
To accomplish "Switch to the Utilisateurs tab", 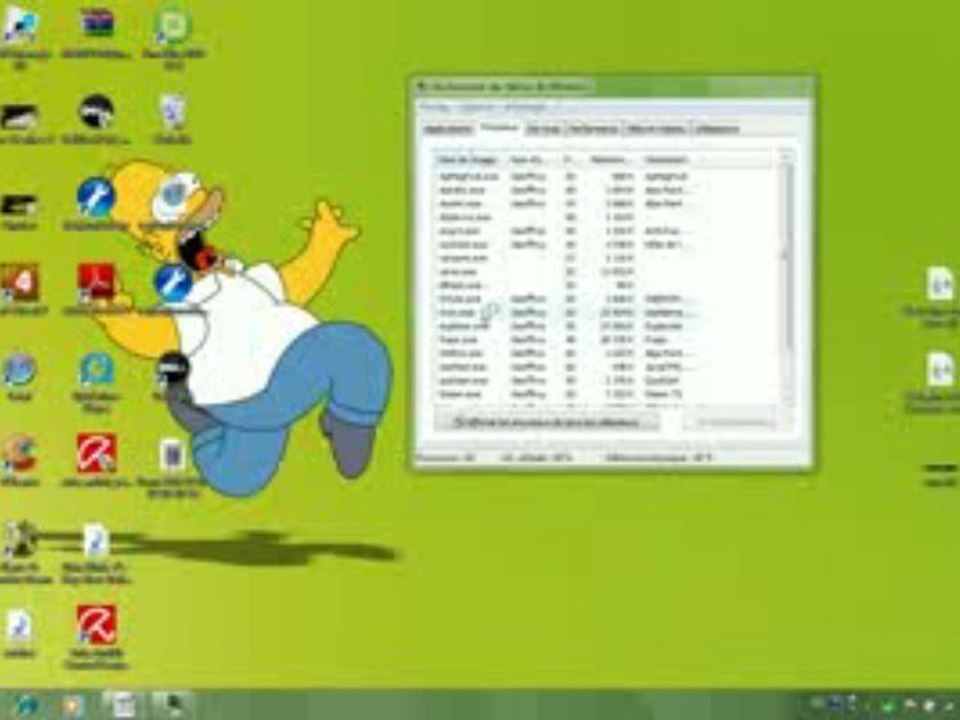I will coord(718,129).
